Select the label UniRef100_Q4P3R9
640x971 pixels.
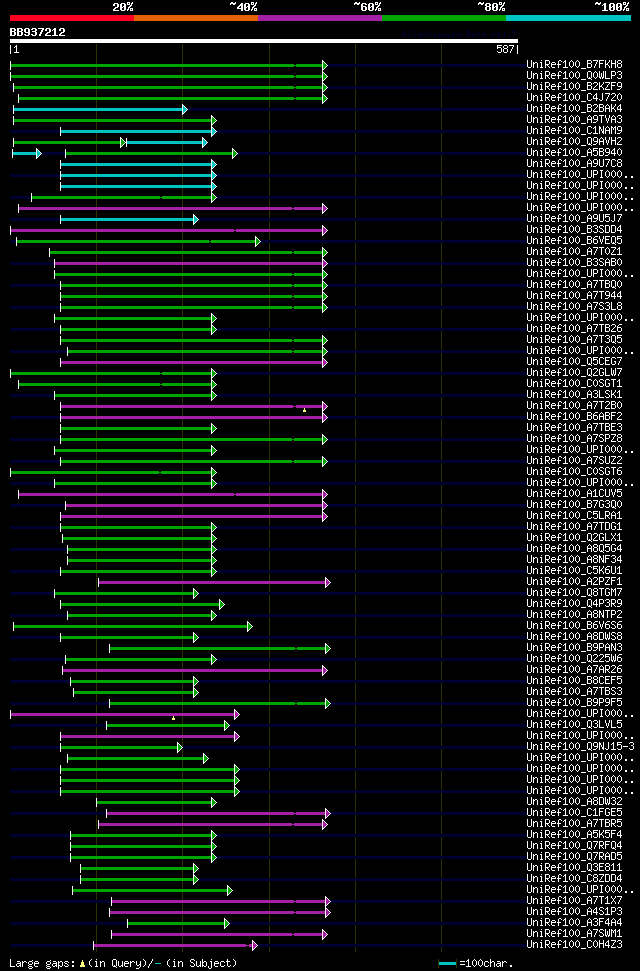[574, 604]
